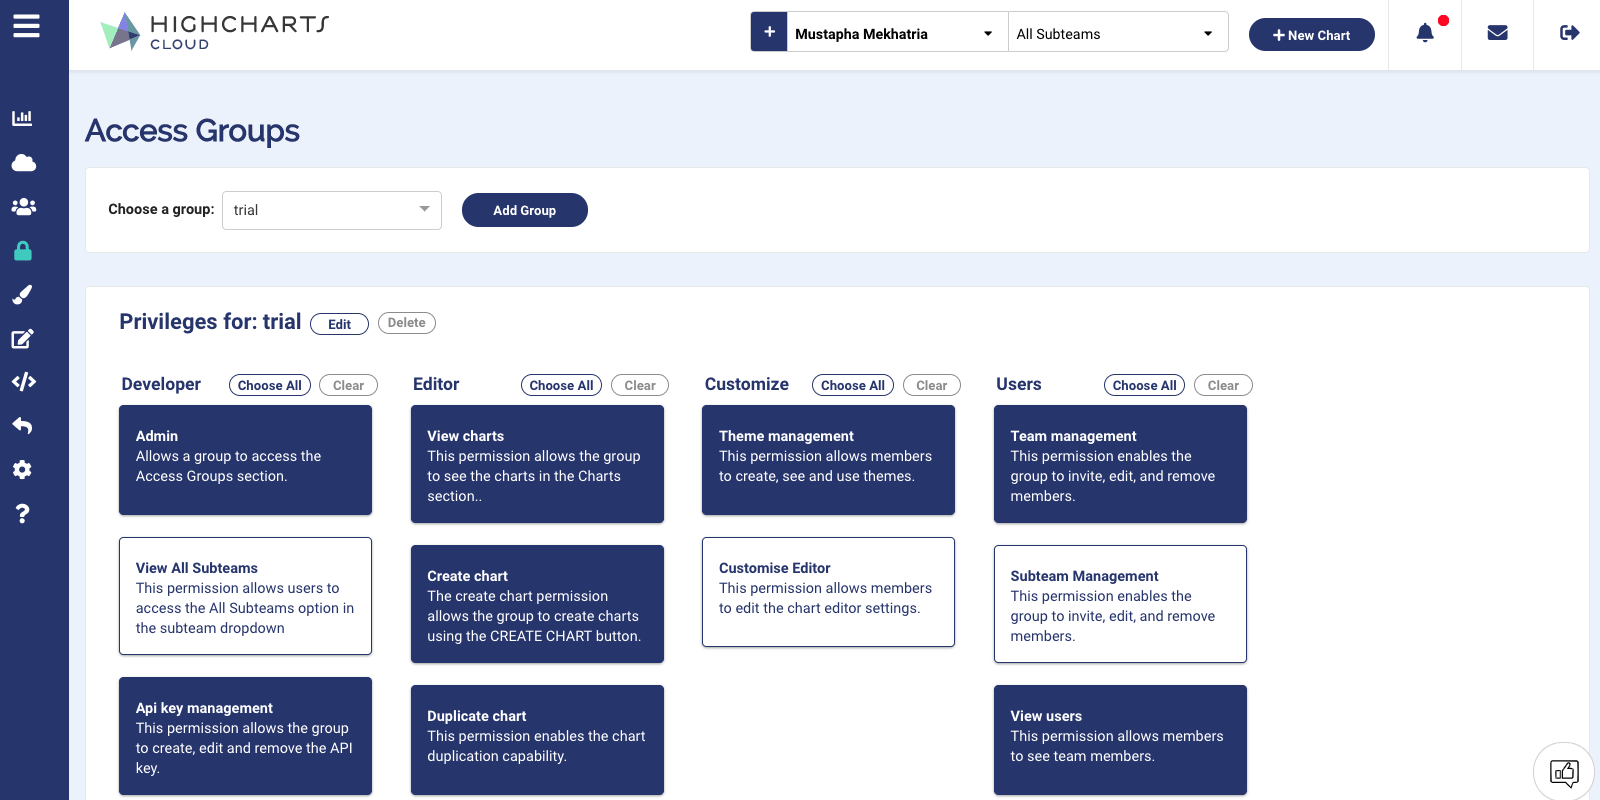Click Choose All for Developer privileges
Screen dimensions: 1600x800
tap(270, 385)
